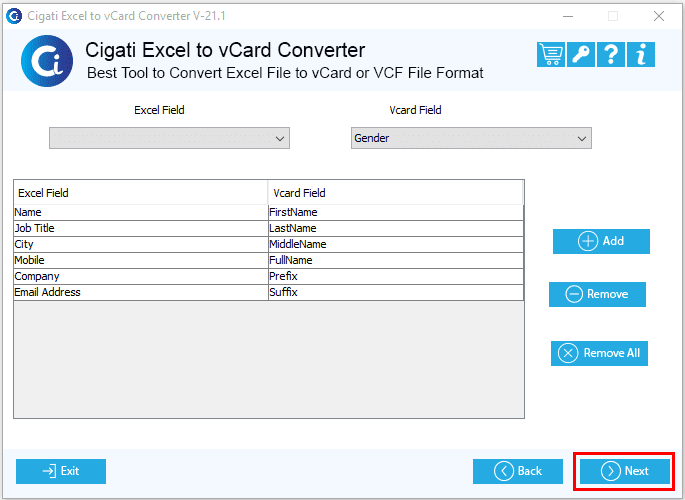Screen dimensions: 685x500
Task: Click the Add button
Action: pos(601,241)
